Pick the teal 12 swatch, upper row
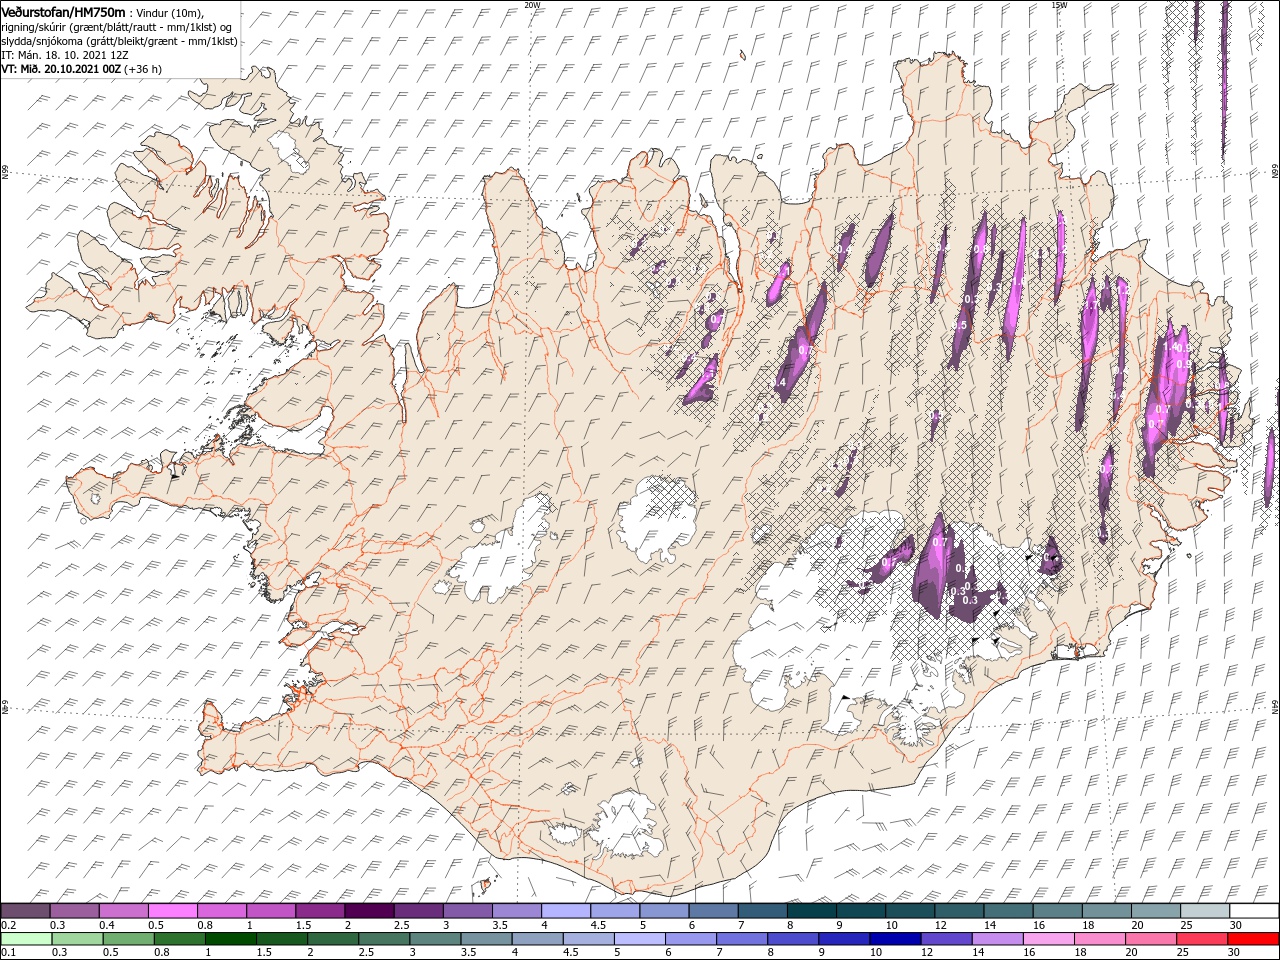Screen dimensions: 1280x960 point(959,911)
